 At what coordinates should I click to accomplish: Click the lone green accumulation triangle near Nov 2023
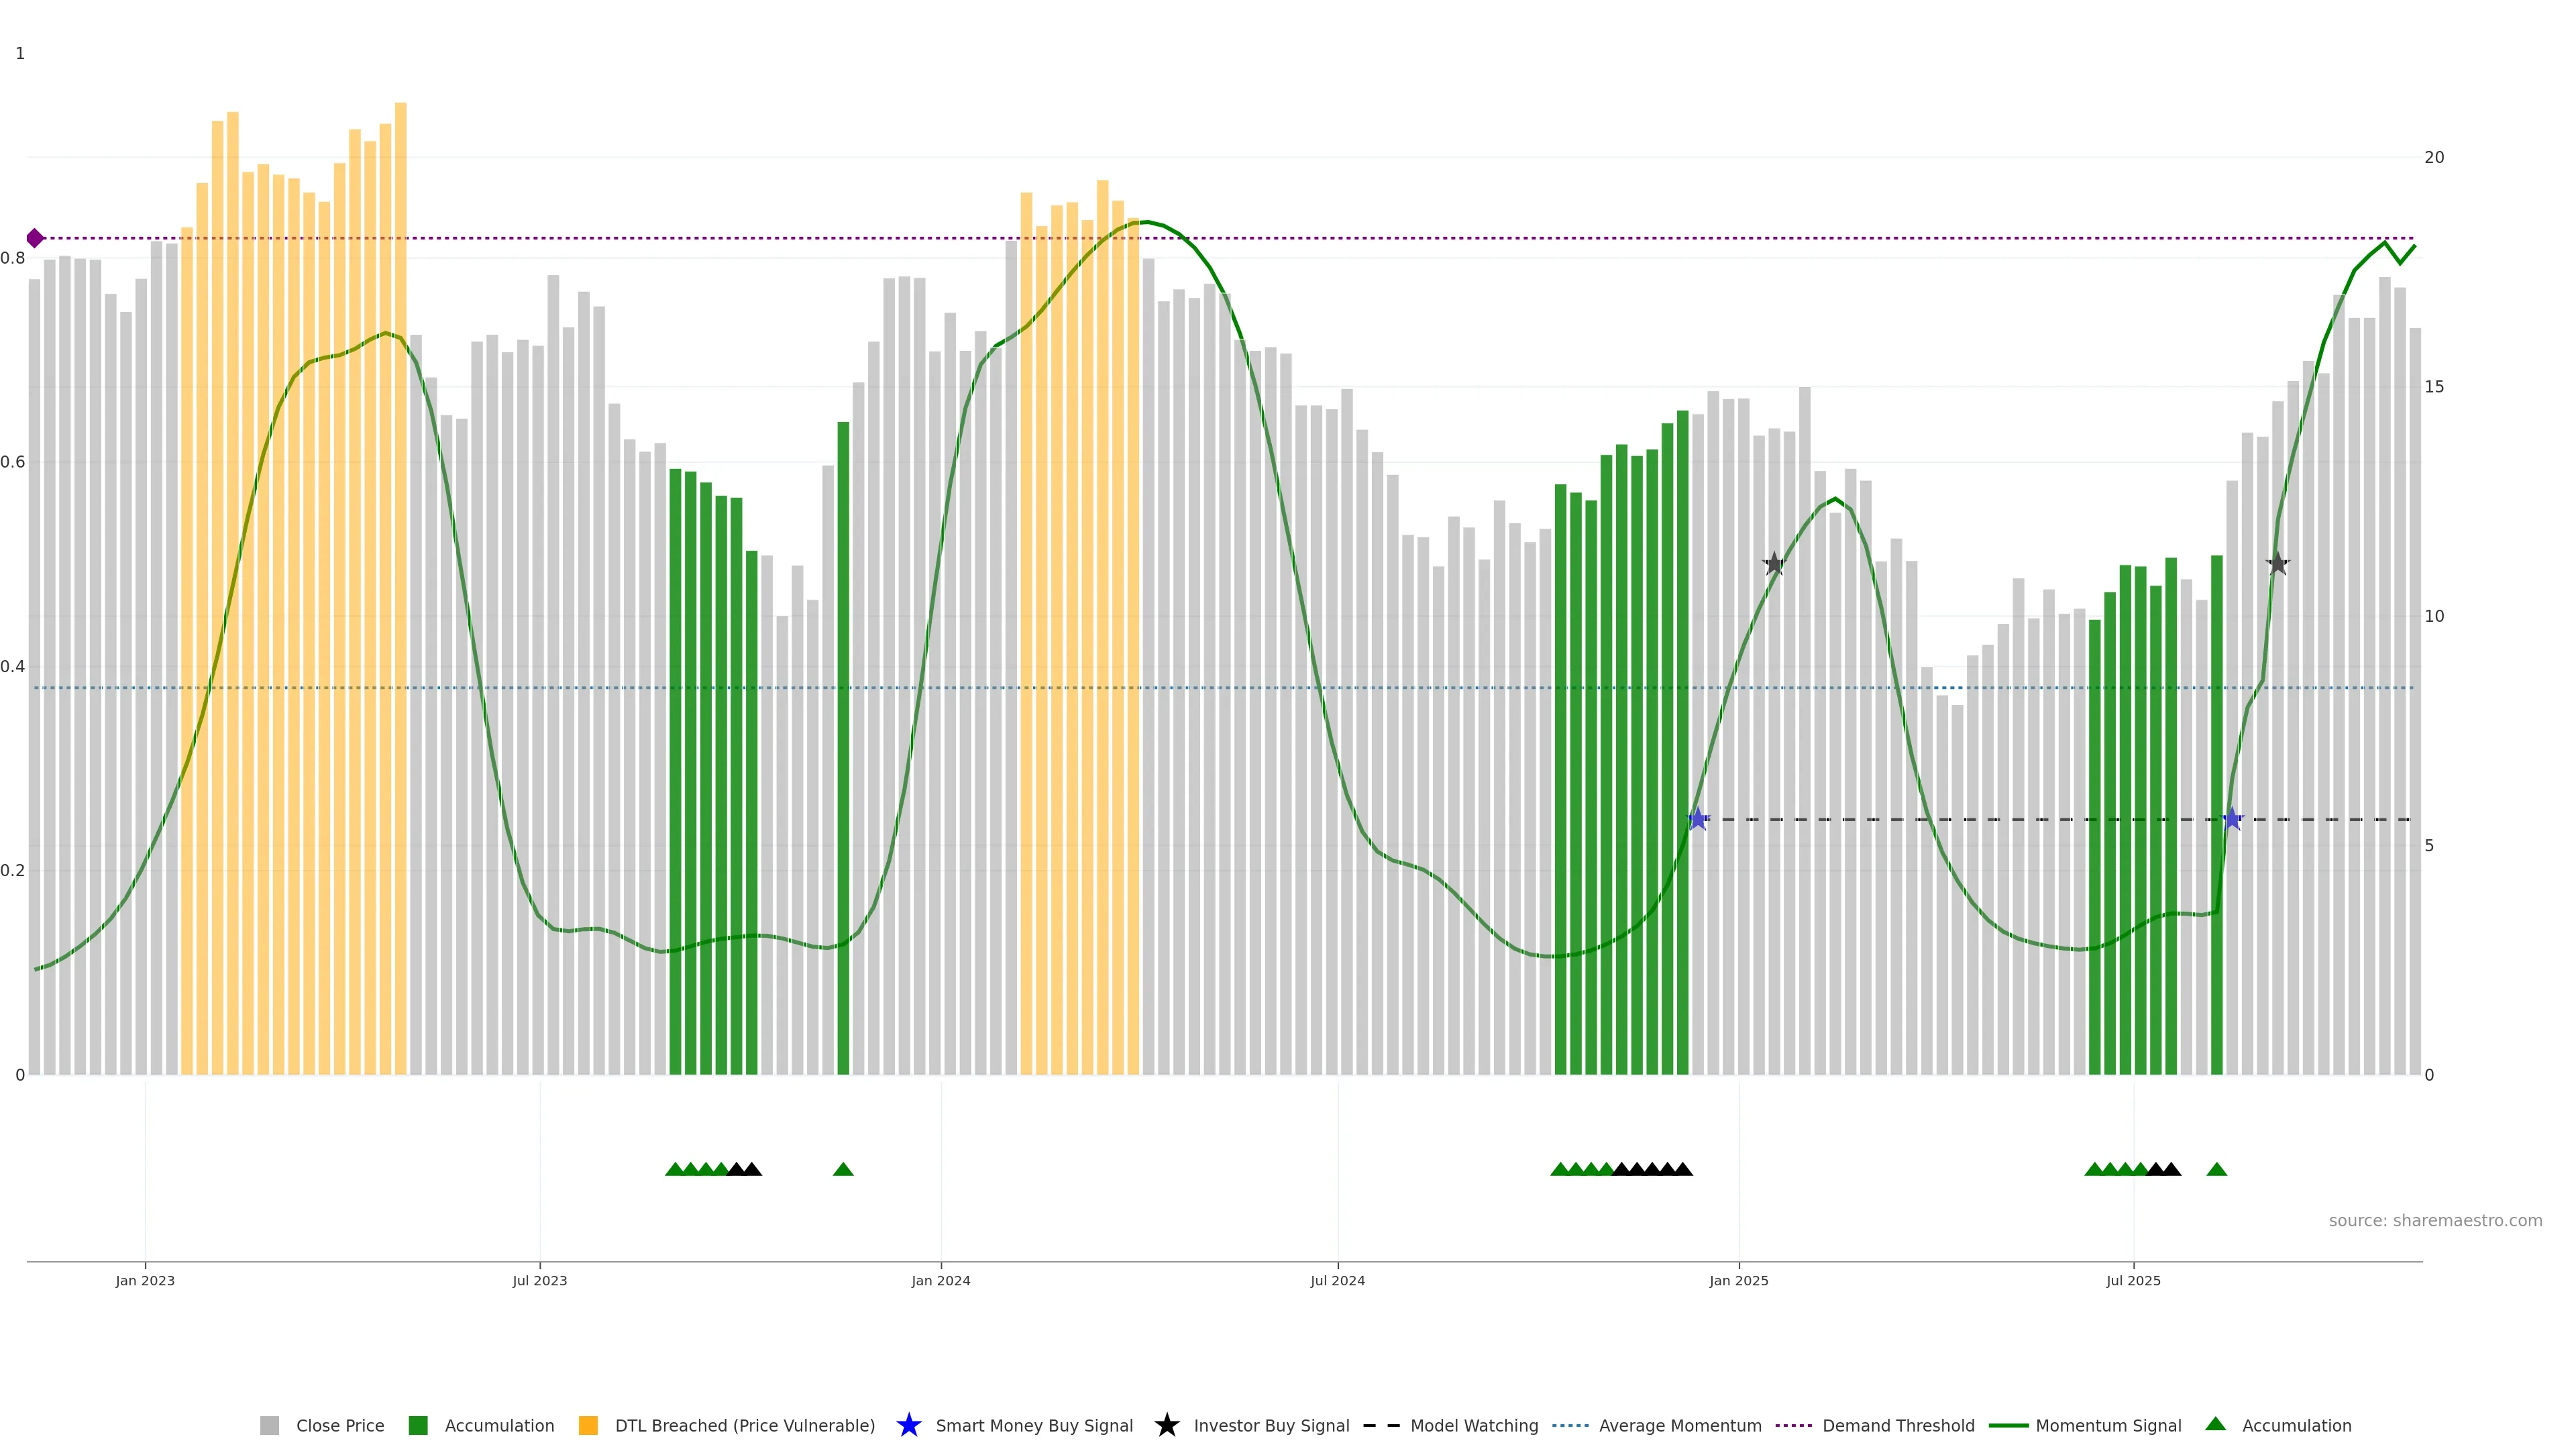click(843, 1169)
